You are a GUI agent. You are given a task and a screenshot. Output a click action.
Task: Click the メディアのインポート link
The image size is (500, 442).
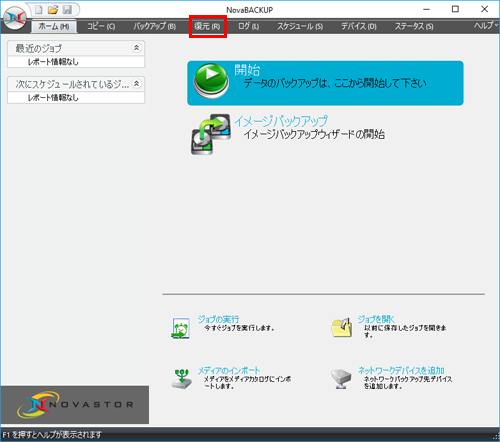[229, 370]
